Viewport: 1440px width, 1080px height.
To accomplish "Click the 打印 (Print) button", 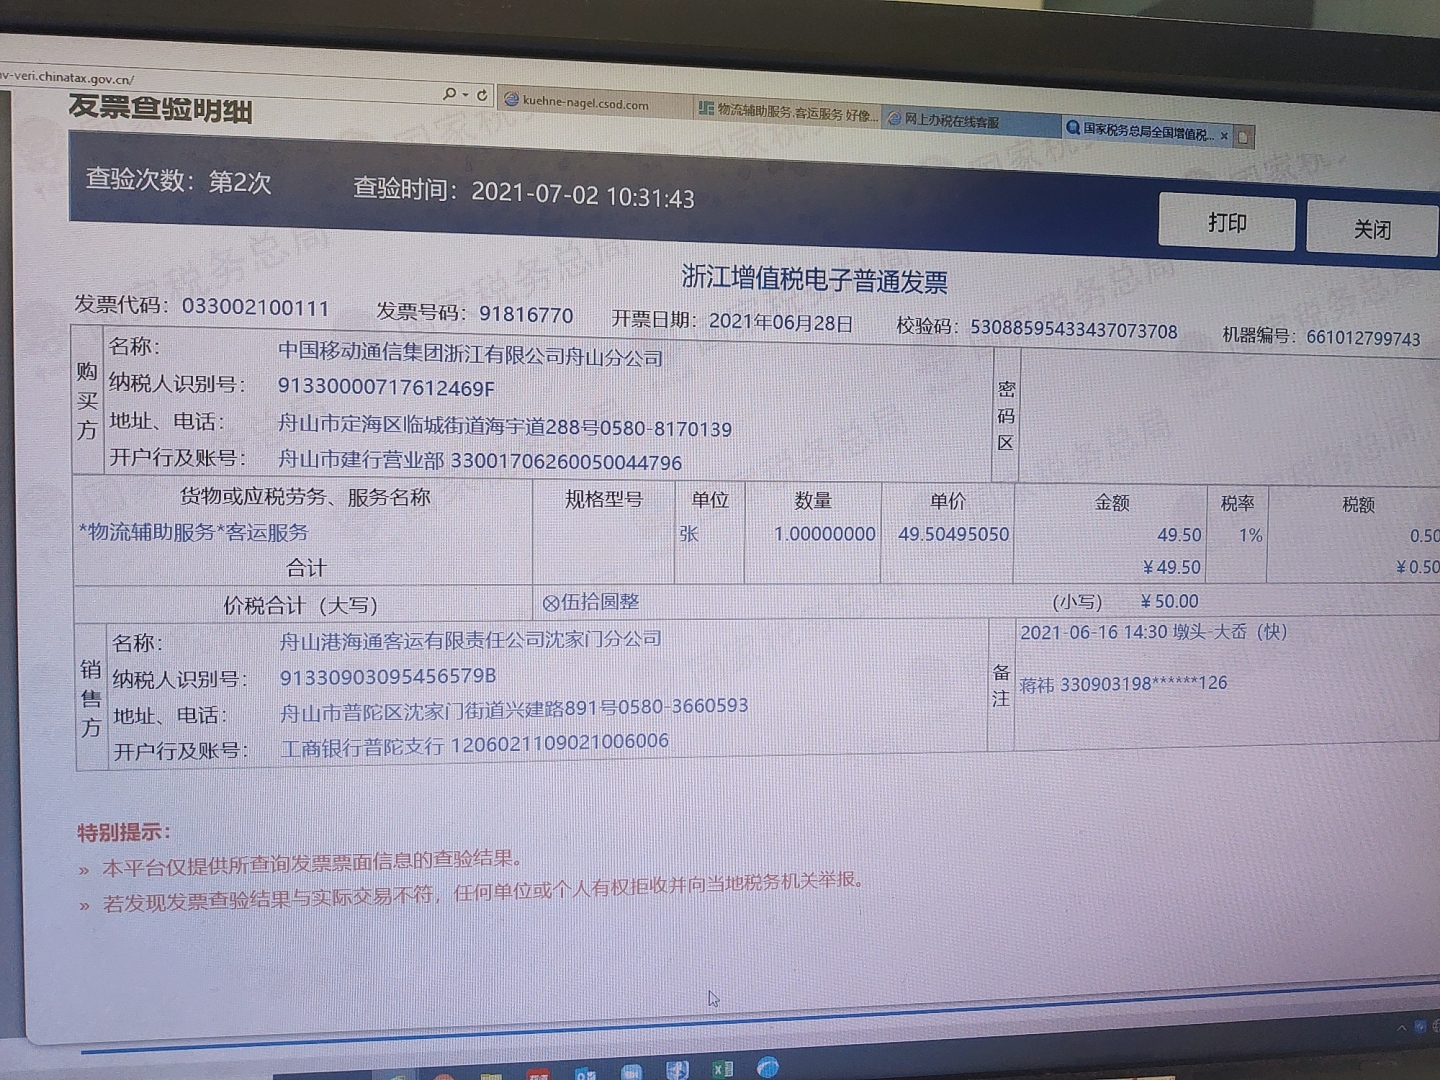I will click(1227, 222).
